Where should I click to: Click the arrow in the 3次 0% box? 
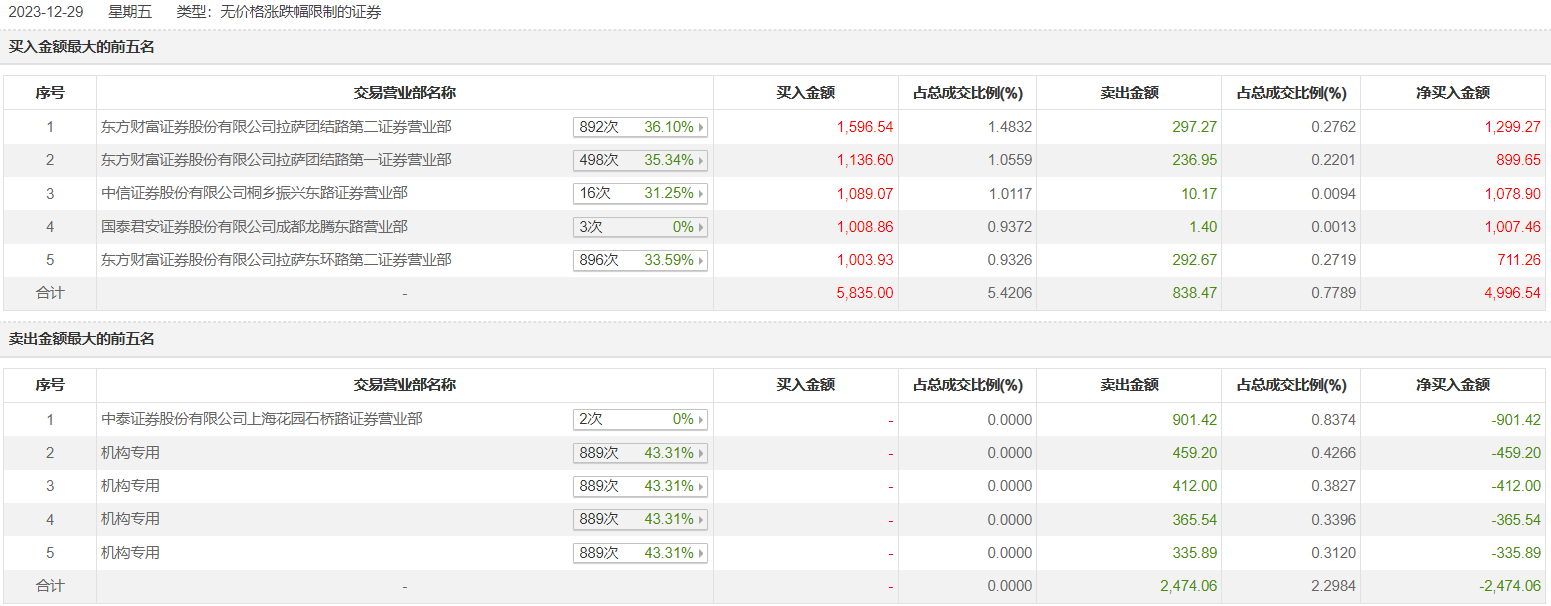click(701, 227)
